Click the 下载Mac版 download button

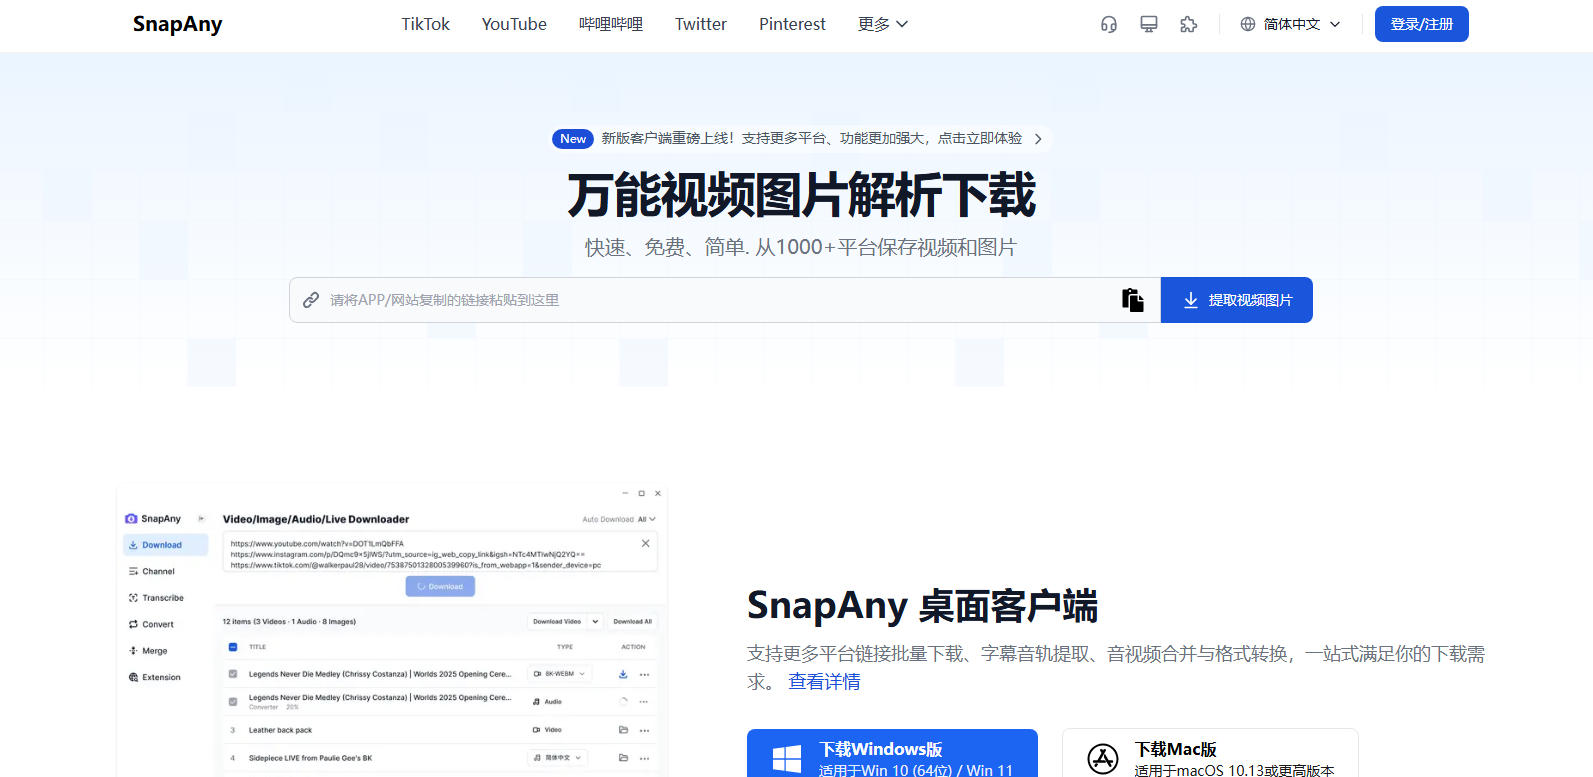click(1210, 754)
